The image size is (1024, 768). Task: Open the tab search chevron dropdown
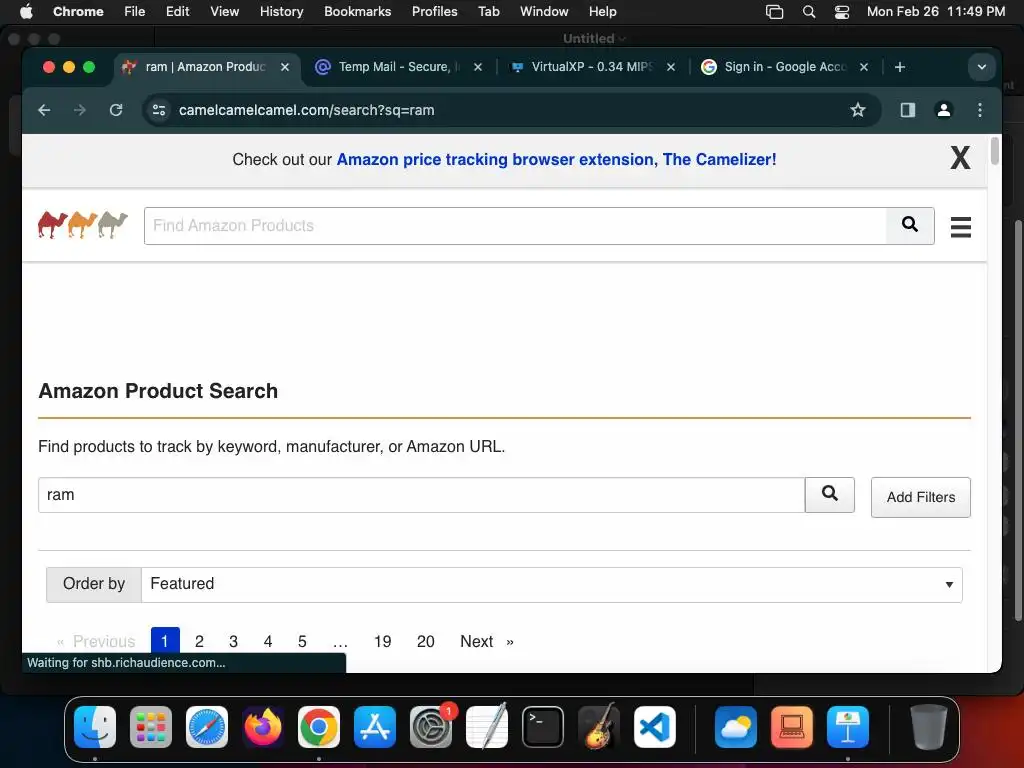pyautogui.click(x=980, y=67)
